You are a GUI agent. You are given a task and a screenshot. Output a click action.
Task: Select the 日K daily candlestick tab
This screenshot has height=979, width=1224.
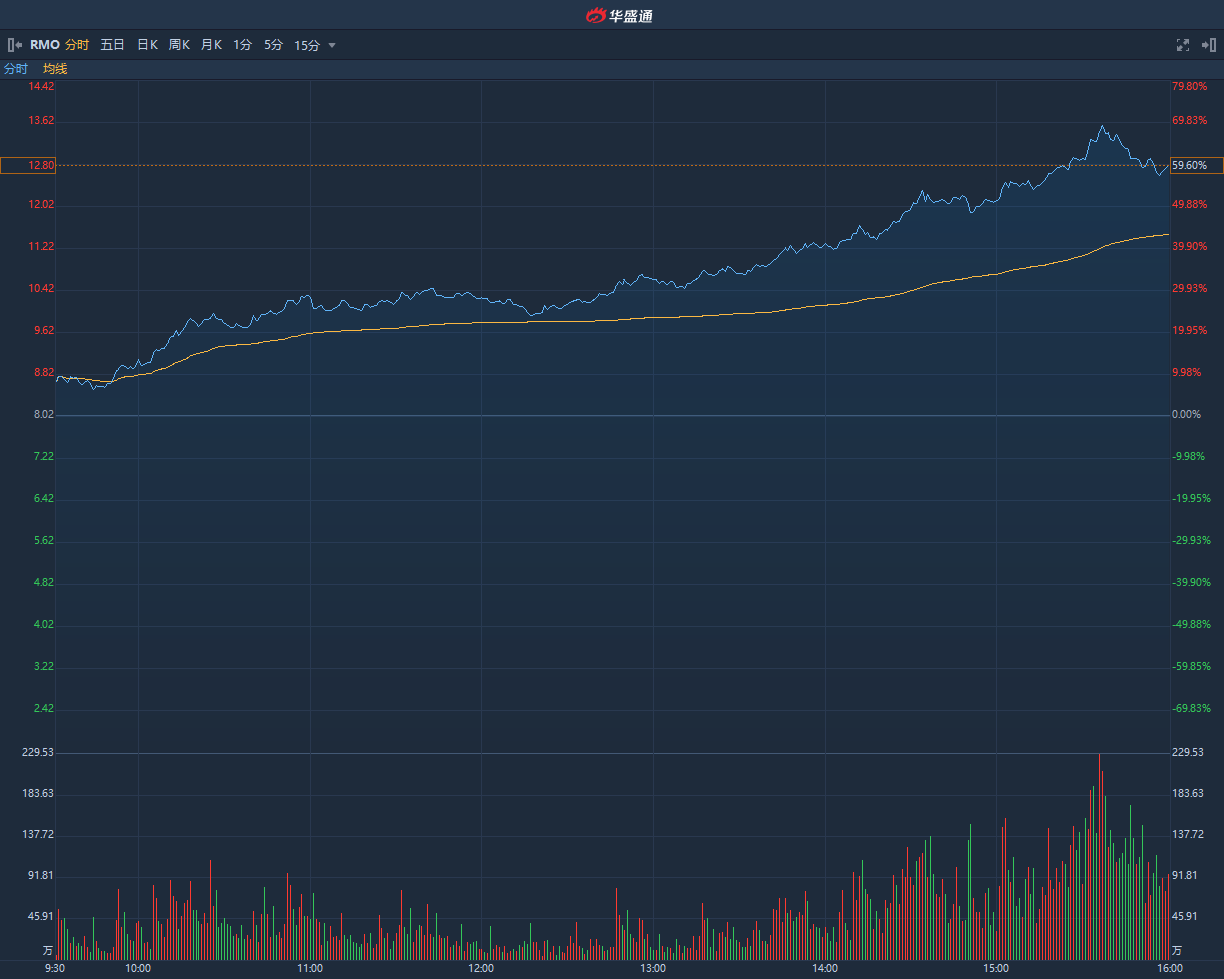pos(147,45)
